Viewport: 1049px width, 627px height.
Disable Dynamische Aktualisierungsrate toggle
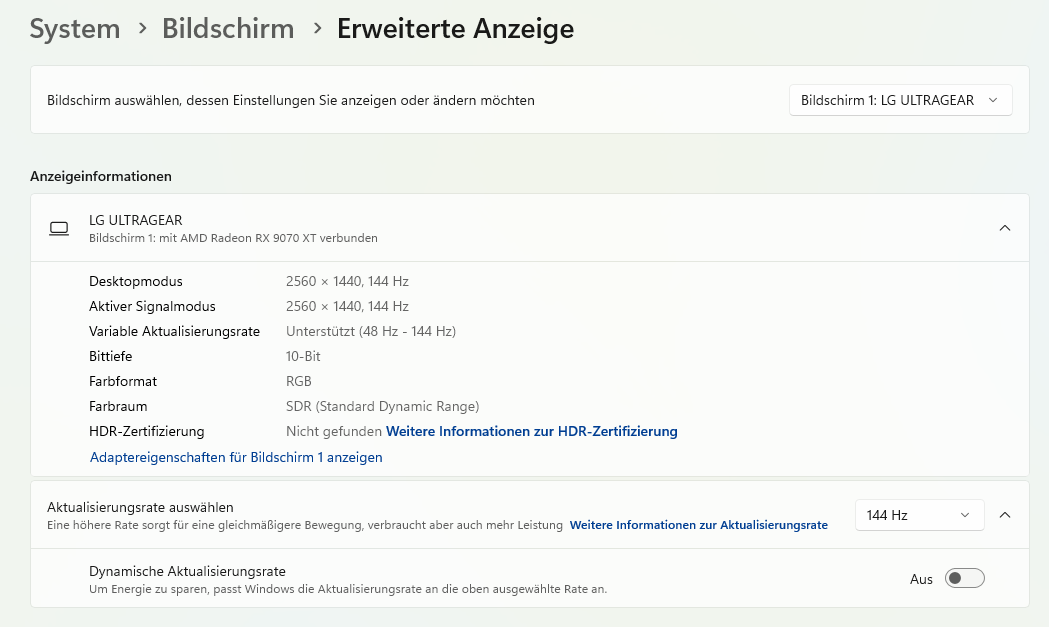click(964, 578)
